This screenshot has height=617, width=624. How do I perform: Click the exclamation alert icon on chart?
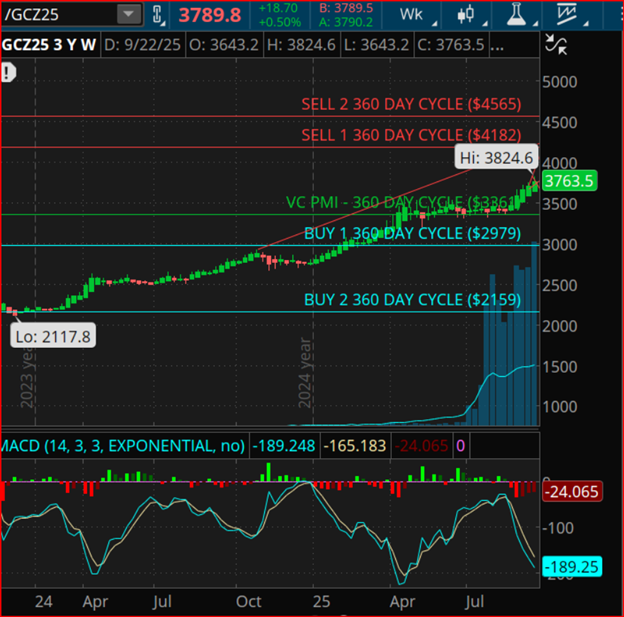coord(9,72)
